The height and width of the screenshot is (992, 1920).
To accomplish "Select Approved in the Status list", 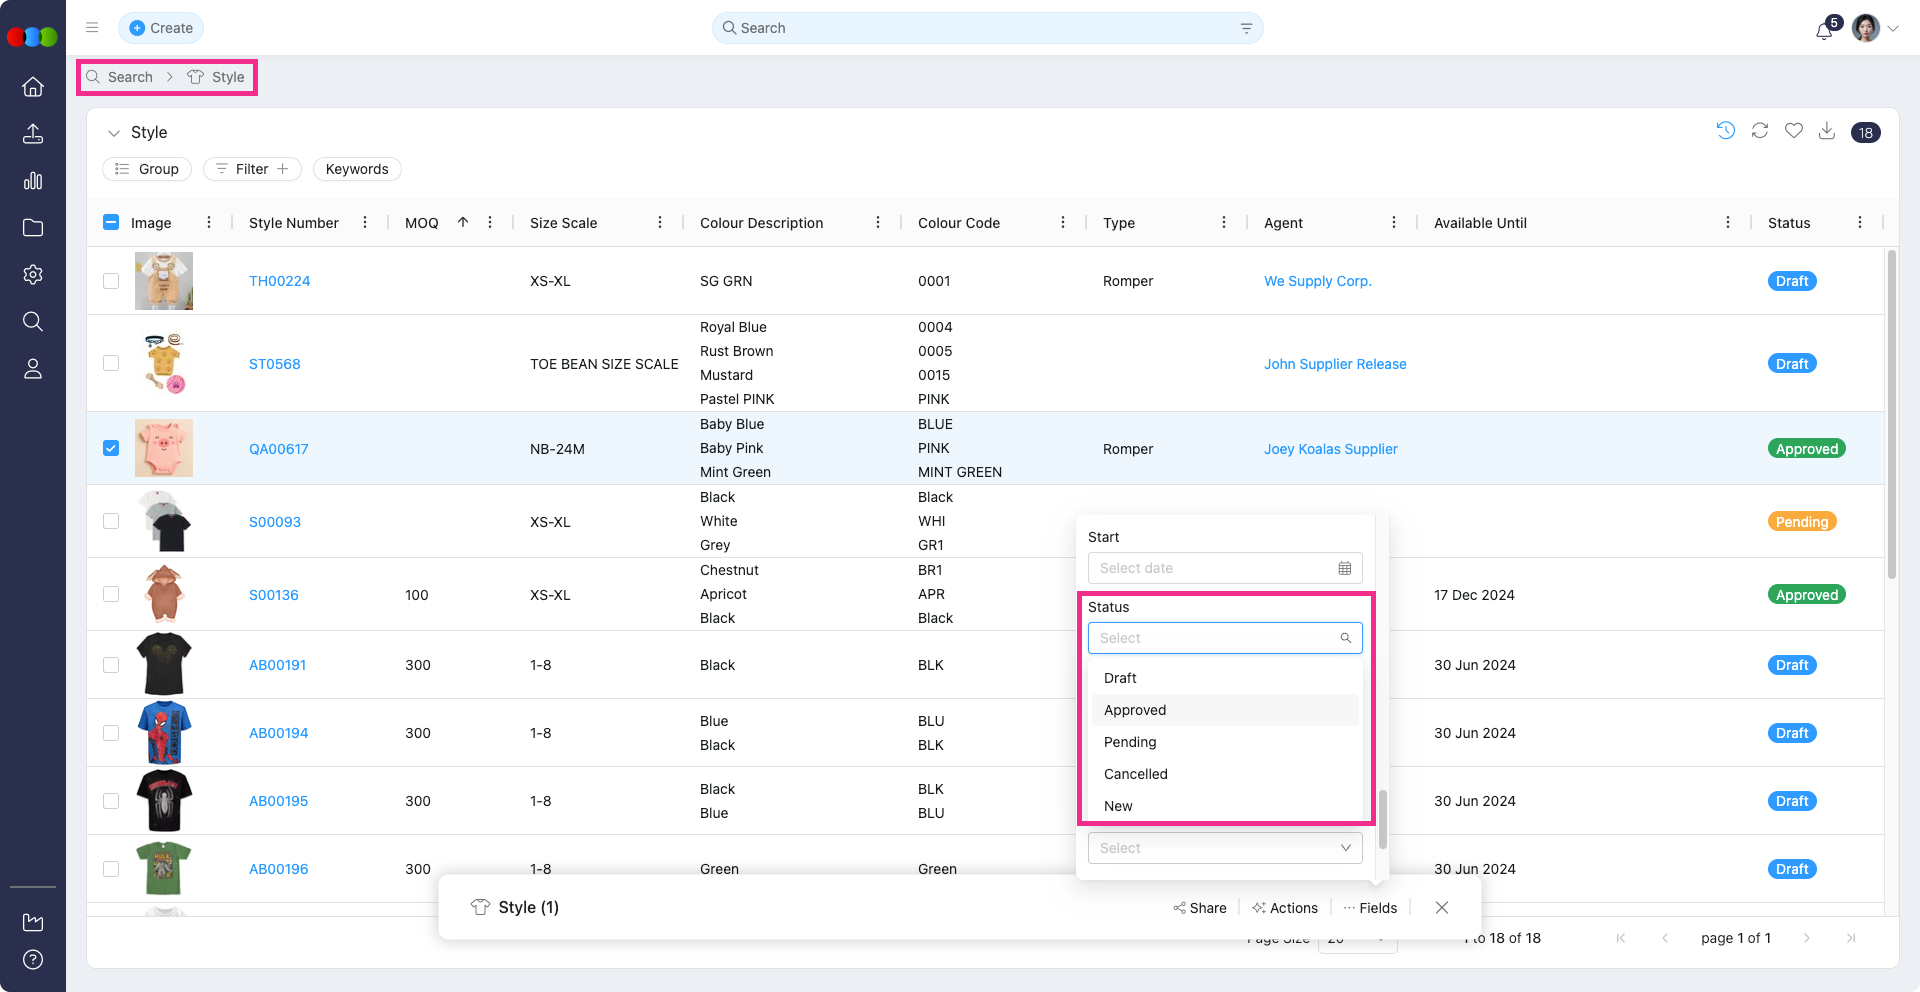I will tap(1135, 710).
